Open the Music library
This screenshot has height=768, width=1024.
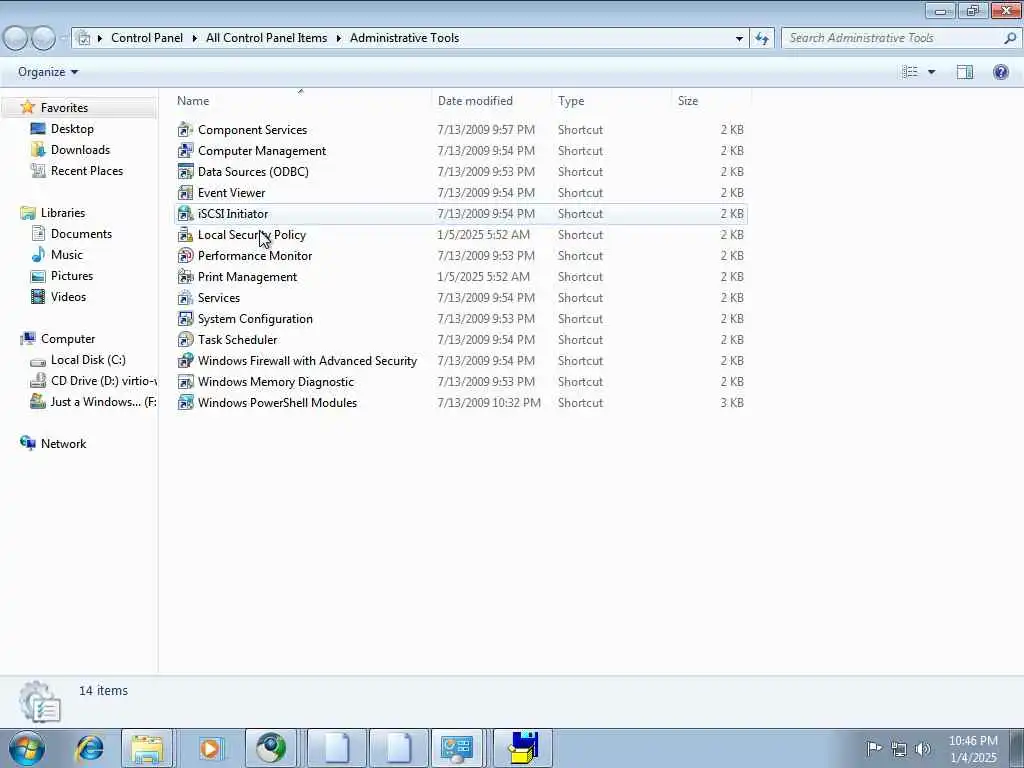[x=67, y=255]
